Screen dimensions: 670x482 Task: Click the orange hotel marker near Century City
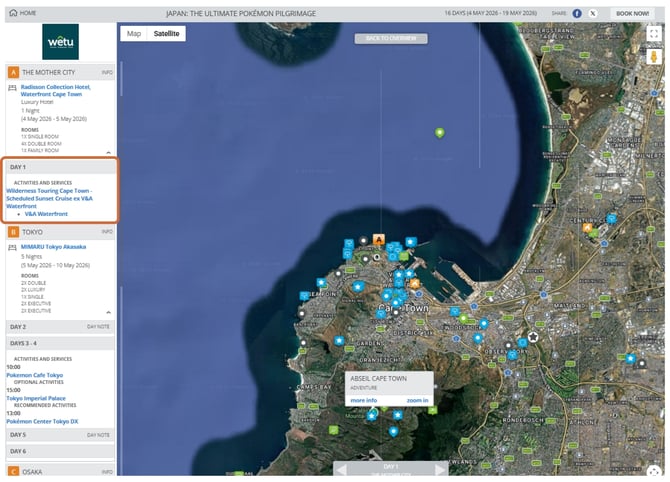pos(588,227)
